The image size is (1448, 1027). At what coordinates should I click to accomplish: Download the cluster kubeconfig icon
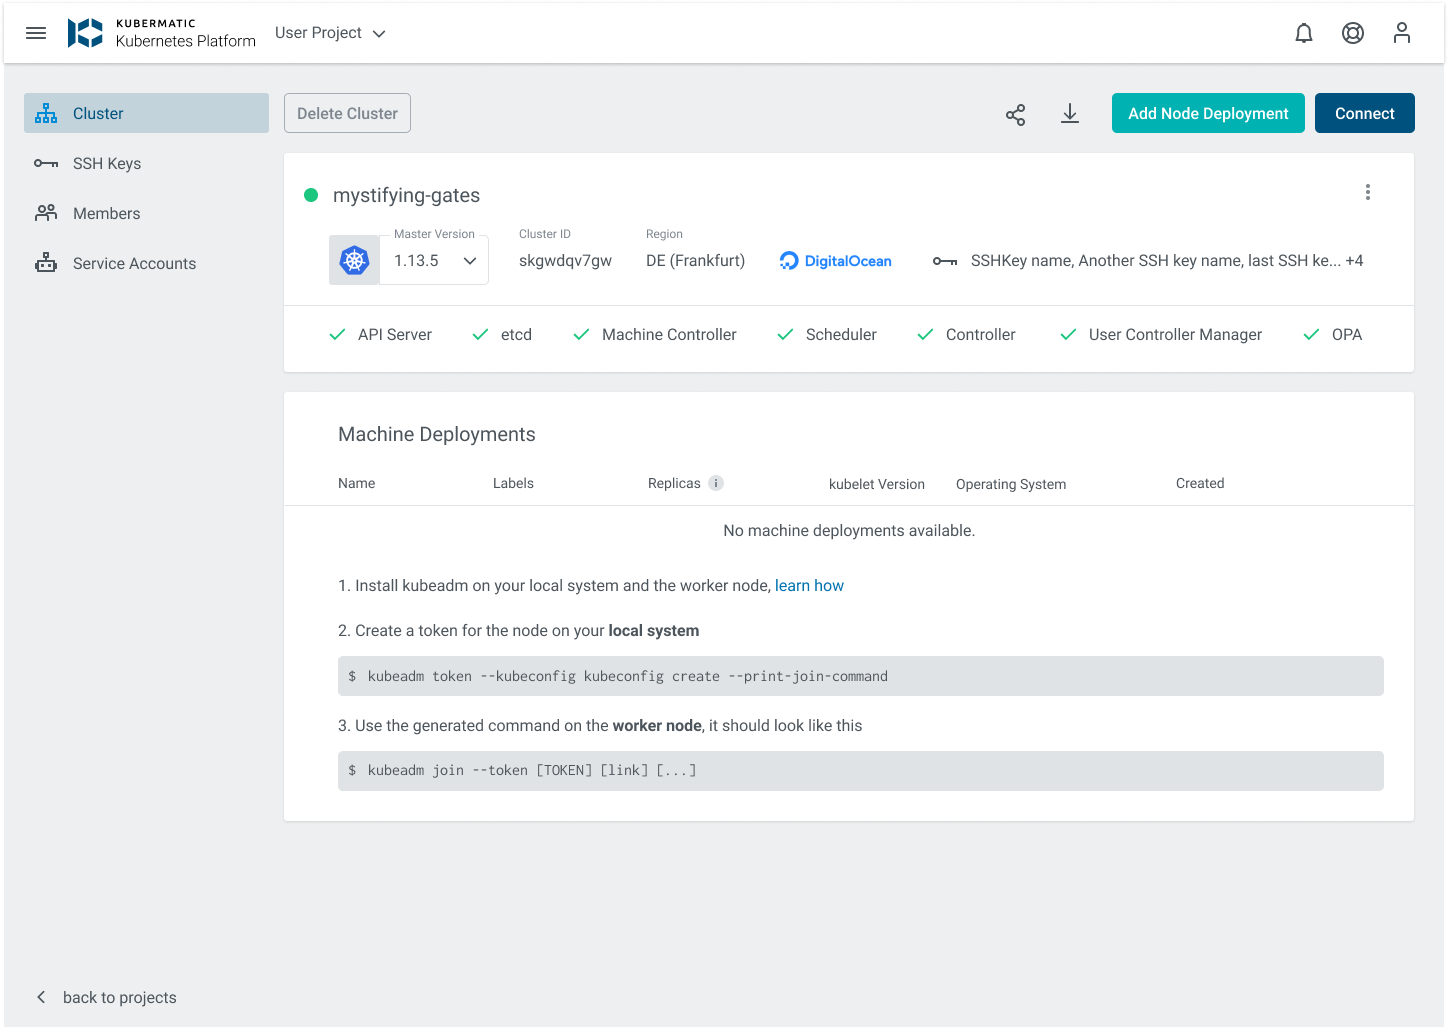tap(1070, 114)
